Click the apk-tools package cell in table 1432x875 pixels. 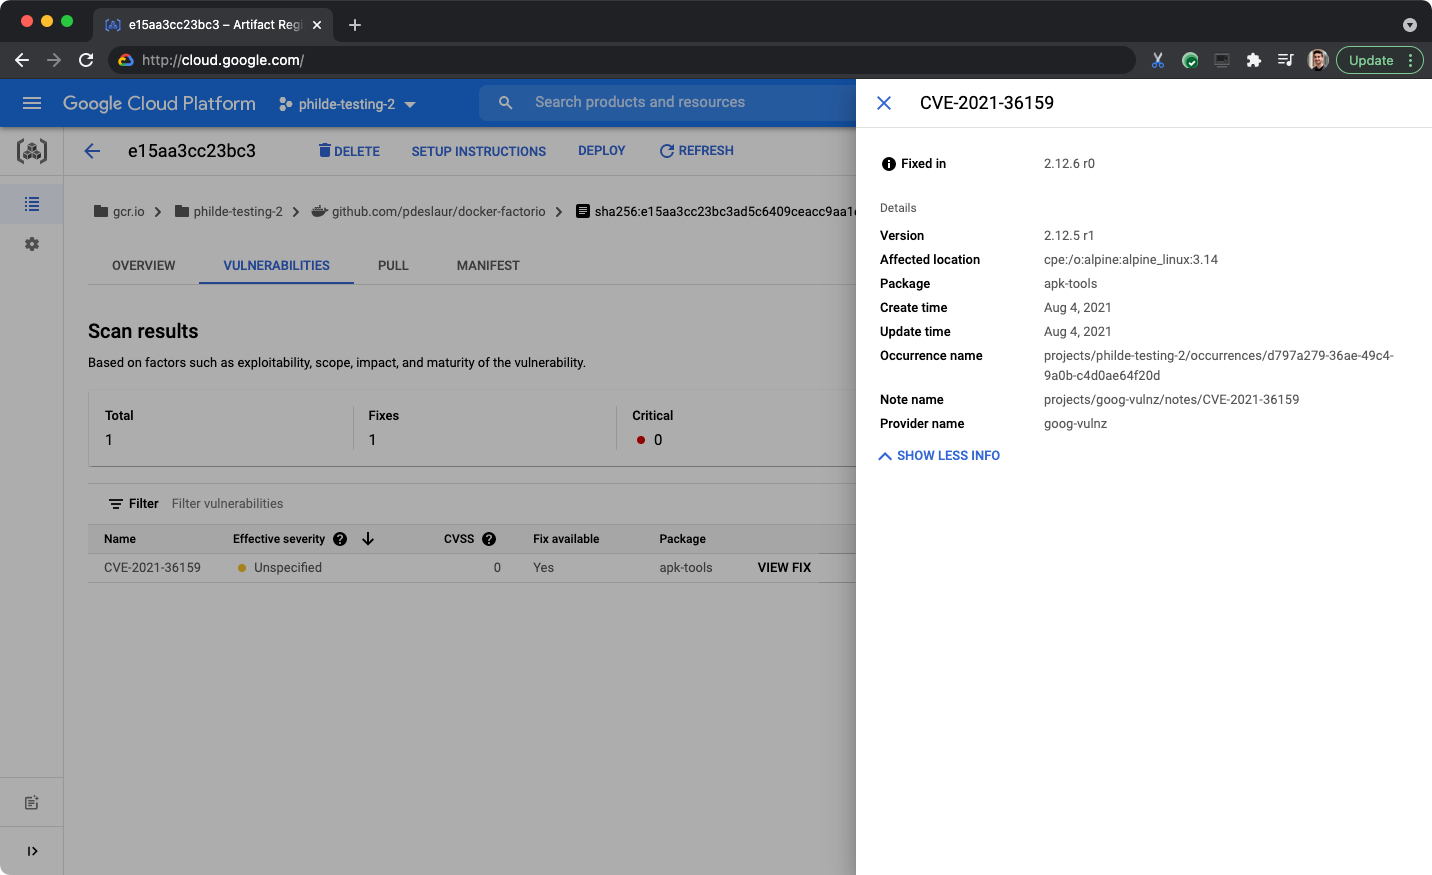point(686,568)
